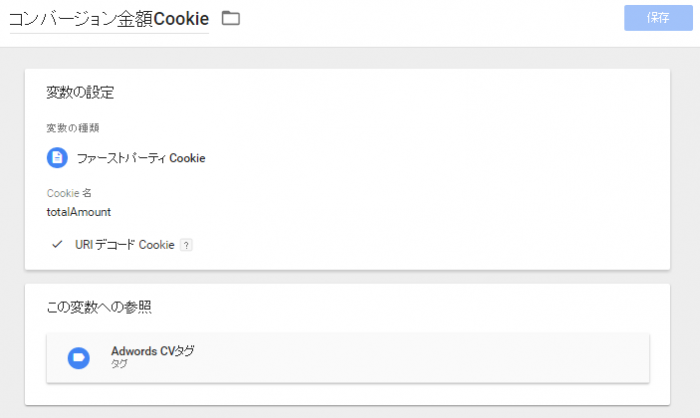Viewport: 700px width, 418px height.
Task: Open the ? help icon for URI decode
Action: (186, 245)
